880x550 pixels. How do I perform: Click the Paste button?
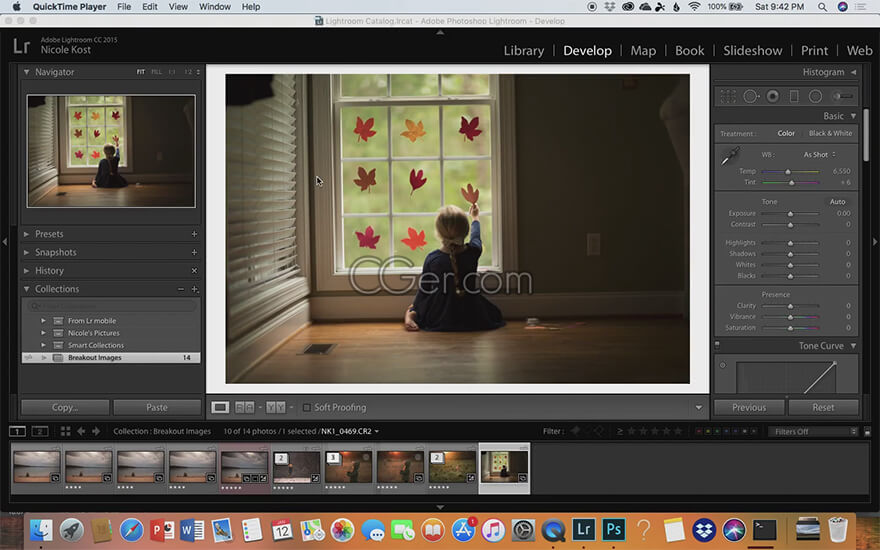pos(157,407)
